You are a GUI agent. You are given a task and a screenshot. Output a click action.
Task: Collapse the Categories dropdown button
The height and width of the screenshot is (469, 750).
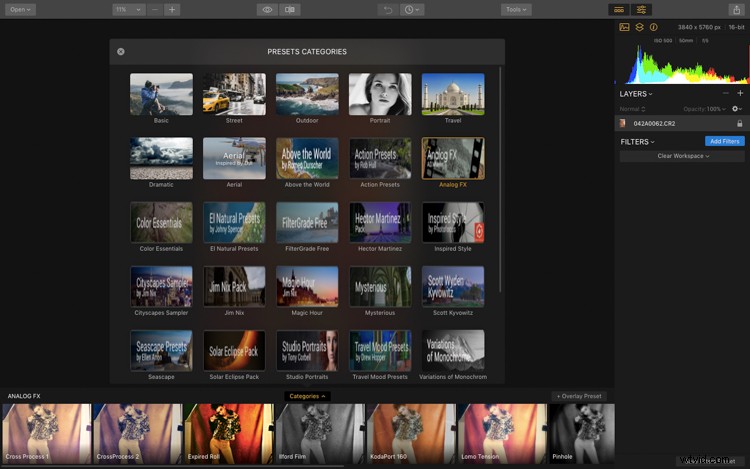pos(307,396)
